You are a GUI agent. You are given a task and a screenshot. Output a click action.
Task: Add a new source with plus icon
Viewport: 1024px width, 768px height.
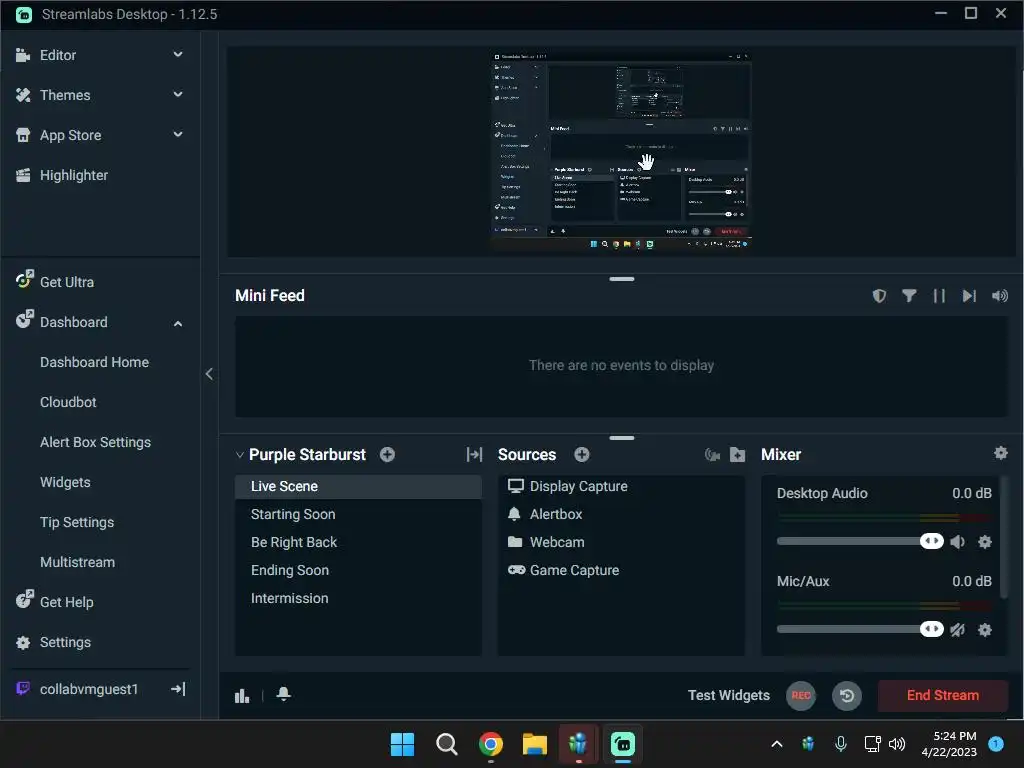click(582, 455)
